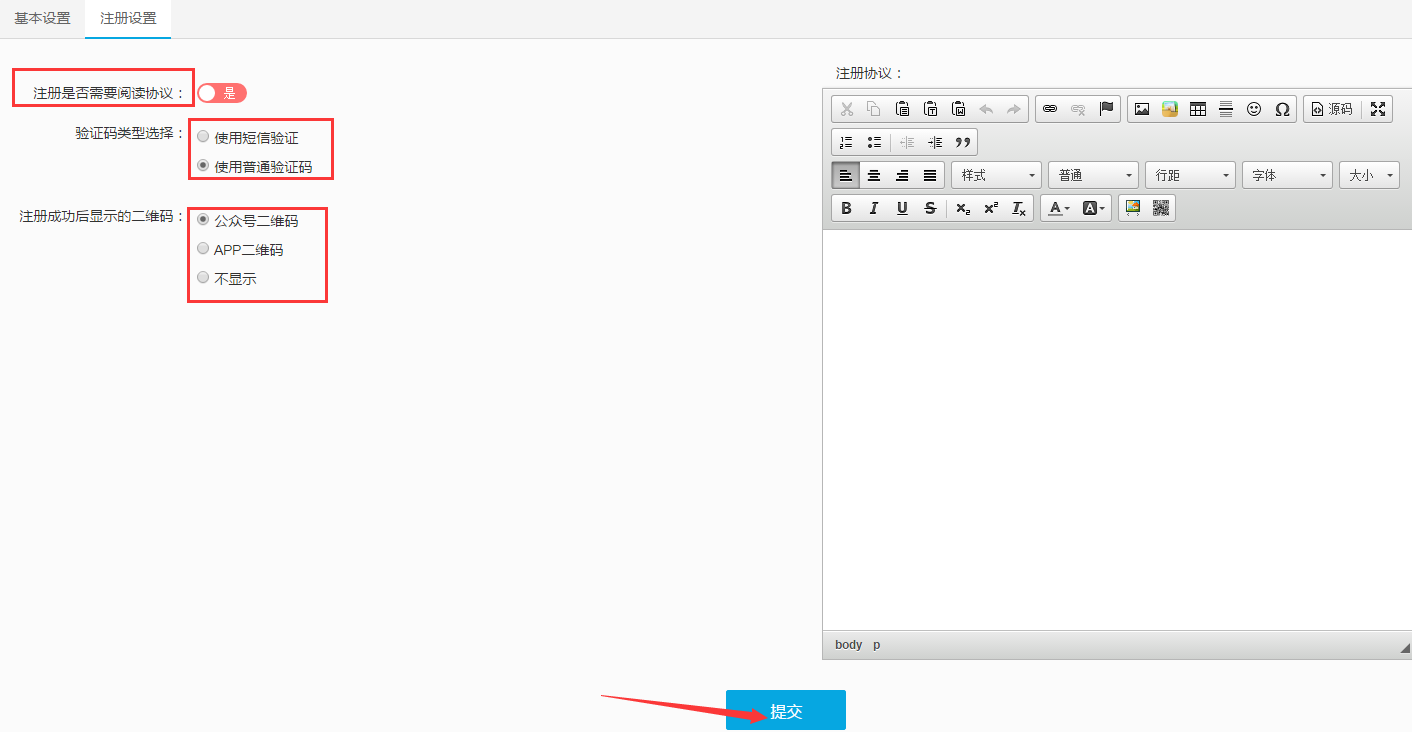The height and width of the screenshot is (732, 1412).
Task: Open the 行距 line spacing dropdown
Action: (1190, 175)
